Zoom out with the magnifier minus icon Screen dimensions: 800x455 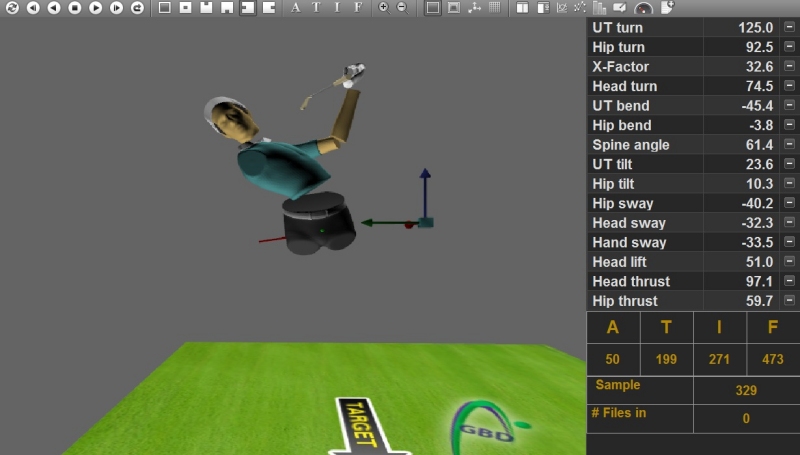click(x=403, y=8)
